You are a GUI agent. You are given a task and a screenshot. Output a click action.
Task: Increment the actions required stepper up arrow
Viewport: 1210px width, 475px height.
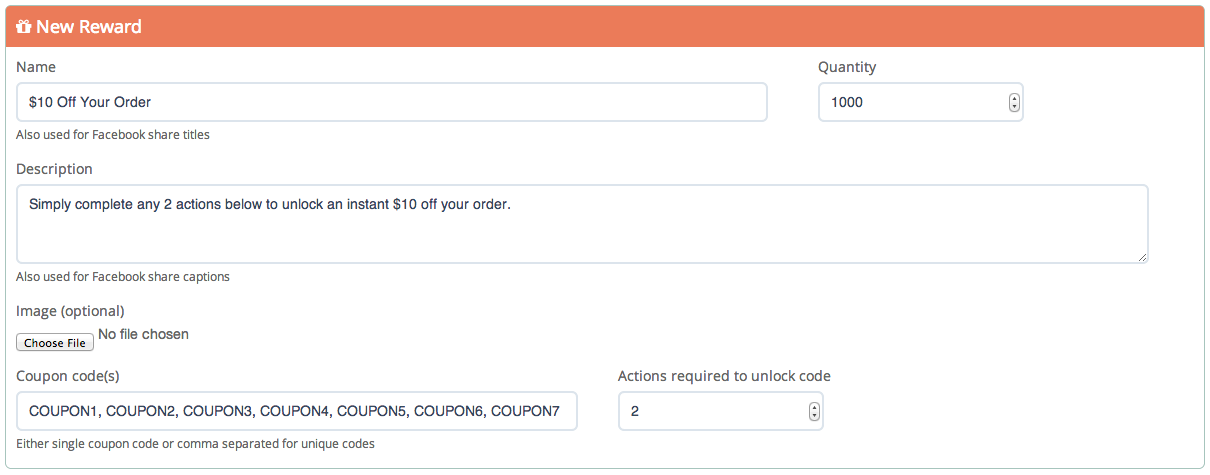814,407
